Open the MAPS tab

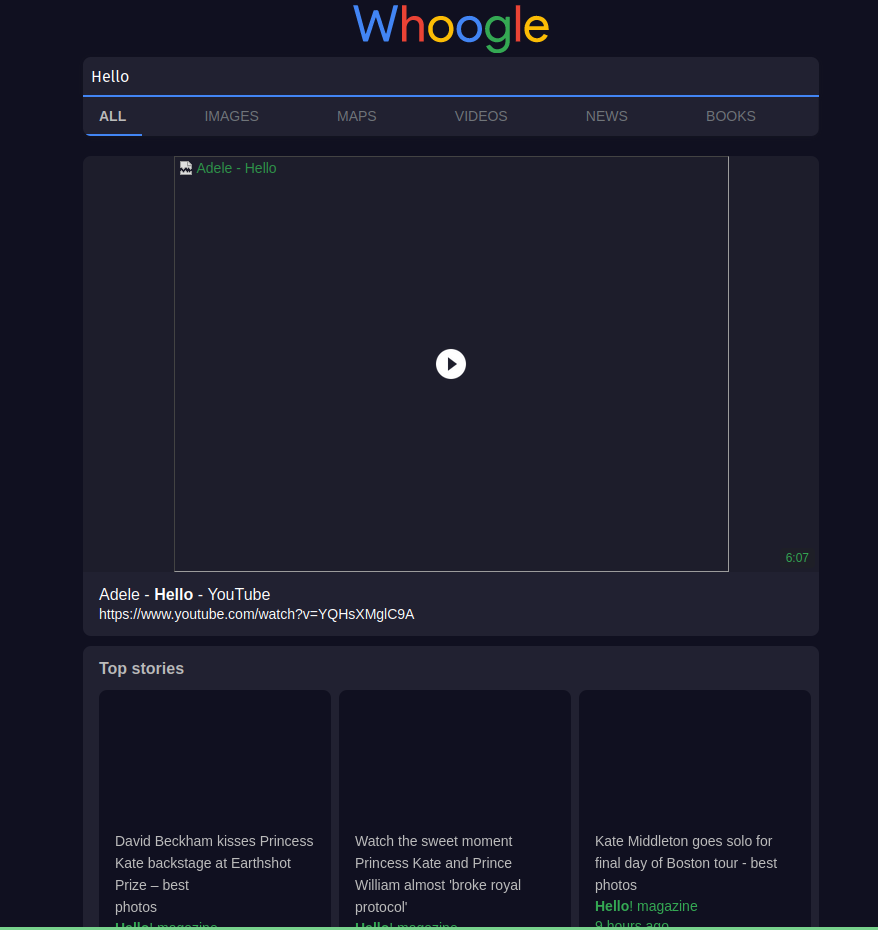(357, 116)
